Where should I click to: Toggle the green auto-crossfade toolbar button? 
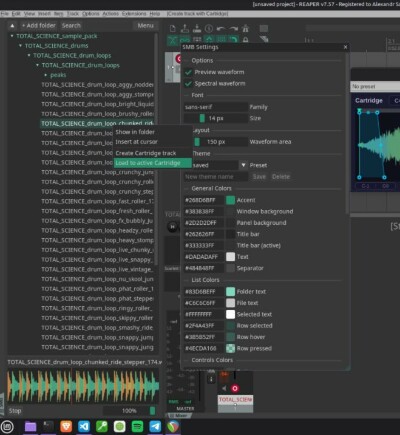pyautogui.click(x=172, y=41)
